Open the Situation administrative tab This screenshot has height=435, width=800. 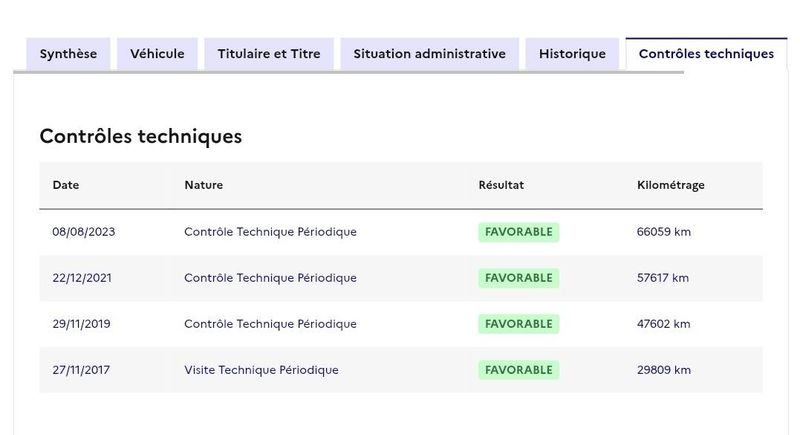430,54
